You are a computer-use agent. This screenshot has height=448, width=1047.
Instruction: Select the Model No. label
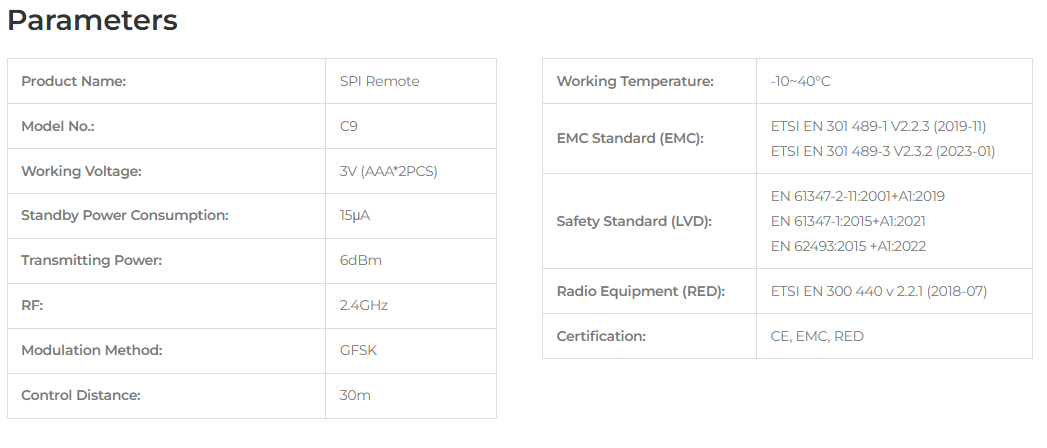point(58,126)
